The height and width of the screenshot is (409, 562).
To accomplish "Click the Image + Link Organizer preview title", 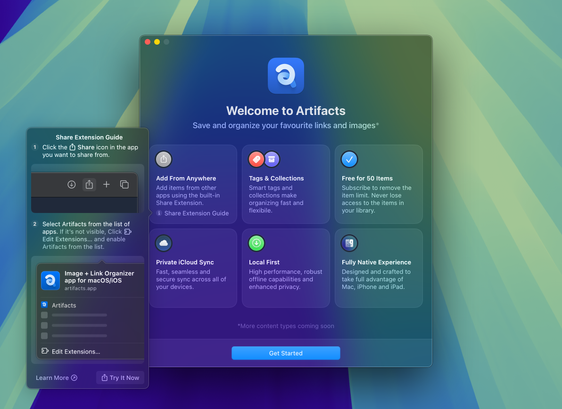I will coord(99,277).
